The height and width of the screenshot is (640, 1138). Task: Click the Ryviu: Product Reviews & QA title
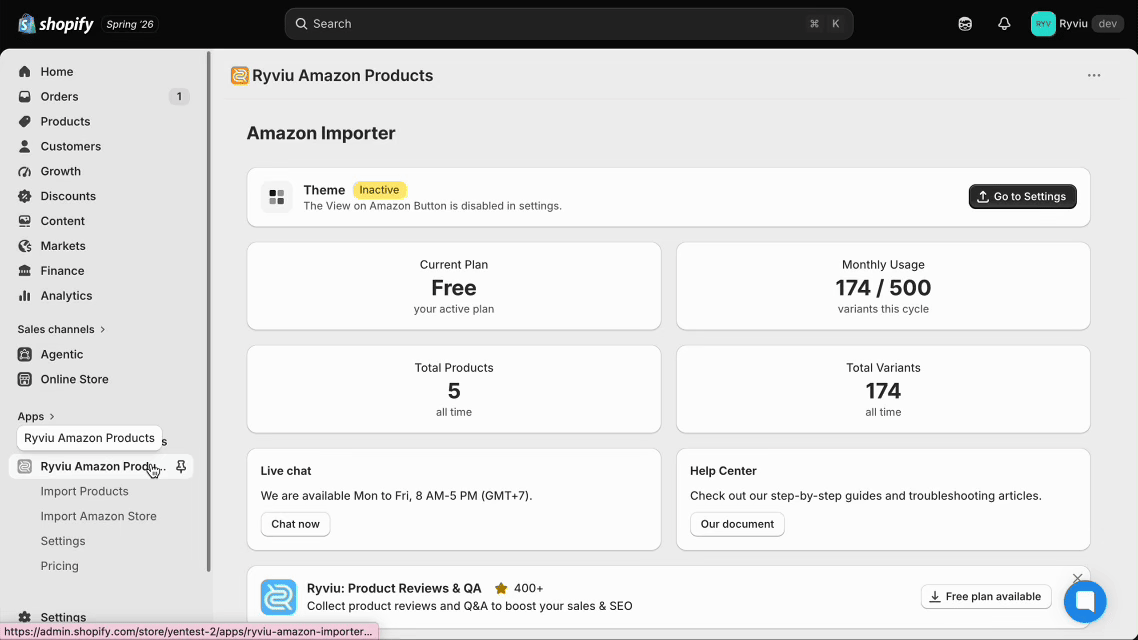click(394, 588)
